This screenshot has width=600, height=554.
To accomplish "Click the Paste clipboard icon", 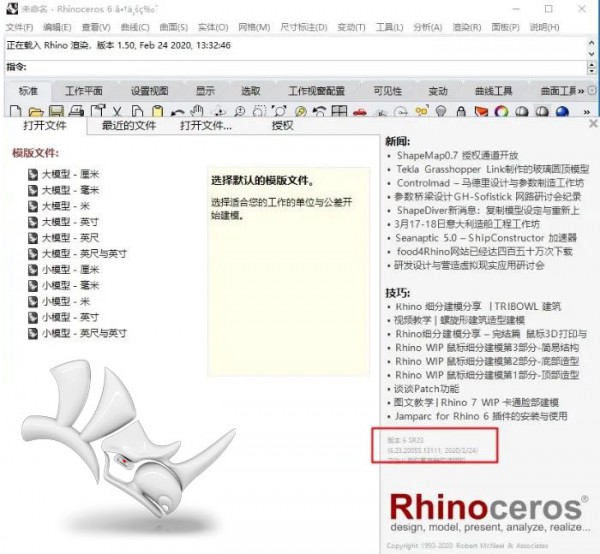I will click(x=157, y=112).
